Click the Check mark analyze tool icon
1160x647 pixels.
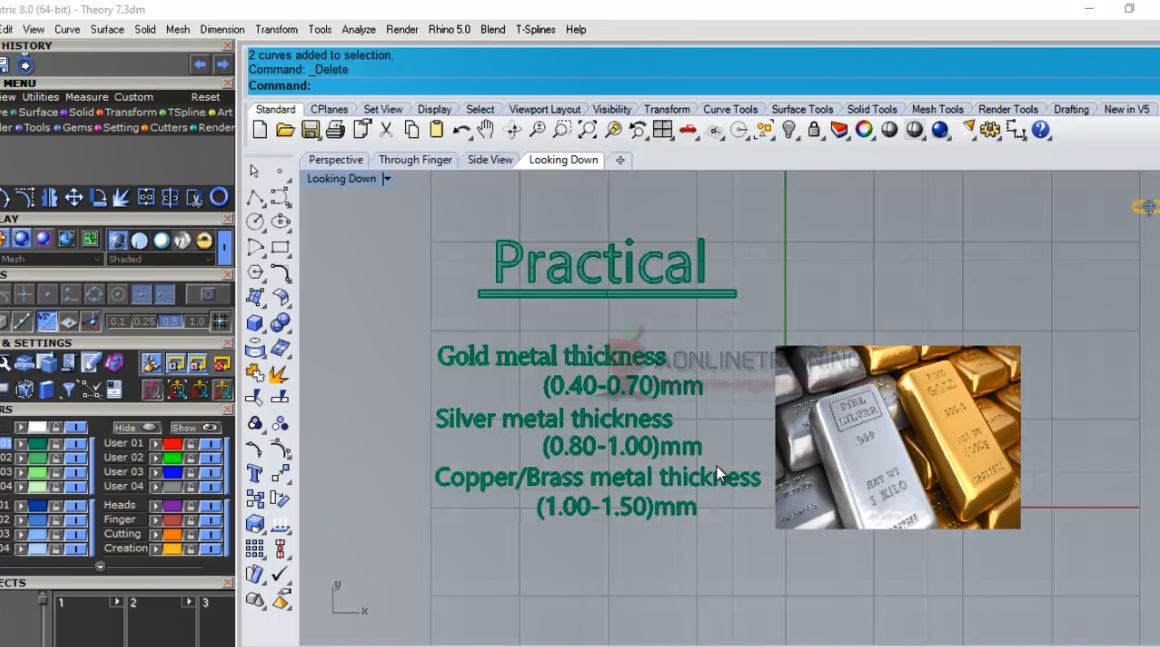click(280, 574)
